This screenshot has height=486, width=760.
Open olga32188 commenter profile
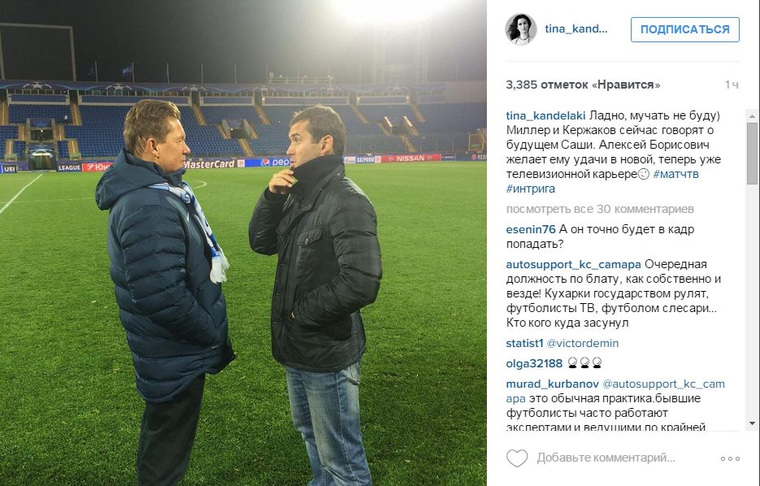pyautogui.click(x=534, y=363)
